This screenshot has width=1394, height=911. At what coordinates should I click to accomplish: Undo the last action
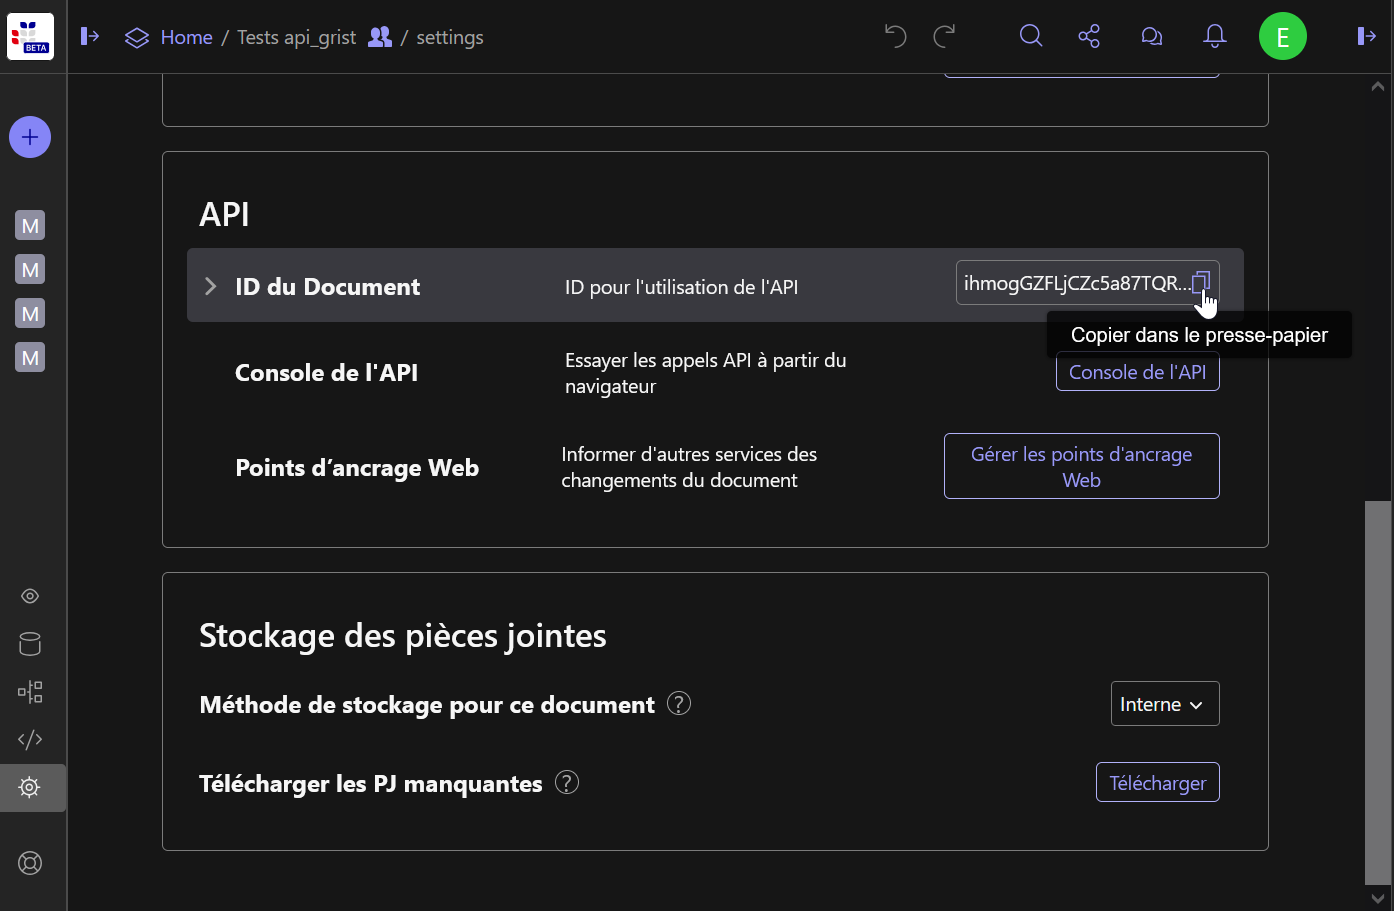pos(895,37)
